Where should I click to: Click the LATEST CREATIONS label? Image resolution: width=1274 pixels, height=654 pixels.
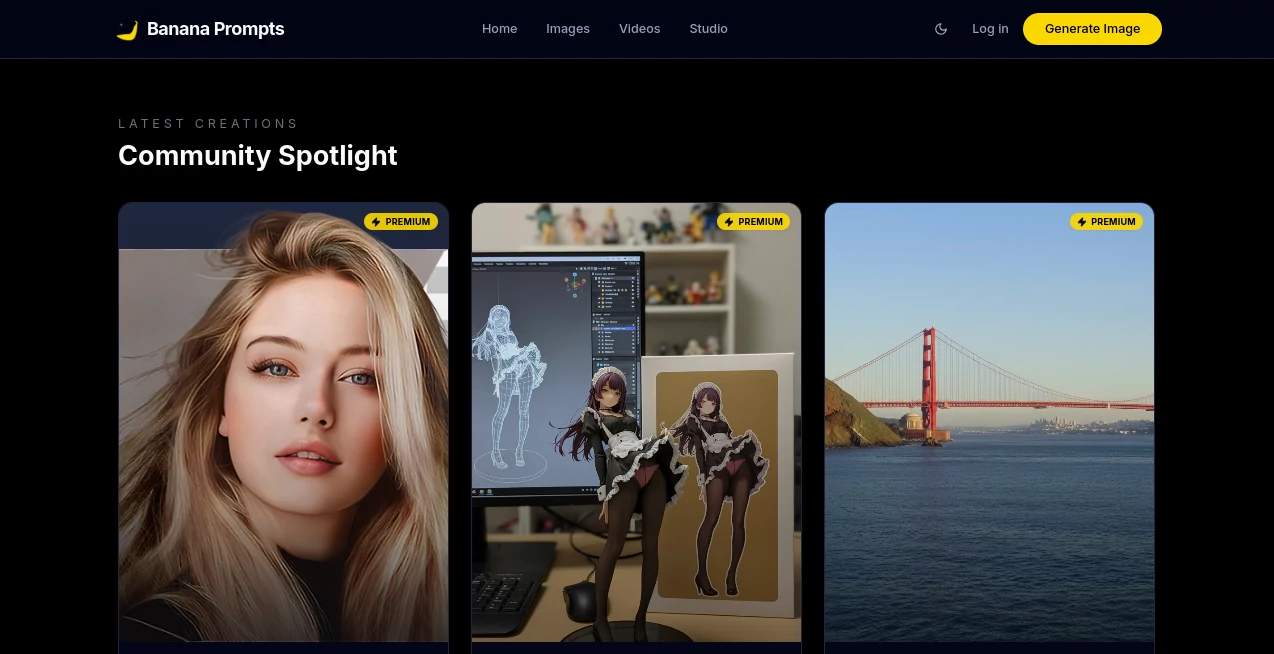click(208, 123)
